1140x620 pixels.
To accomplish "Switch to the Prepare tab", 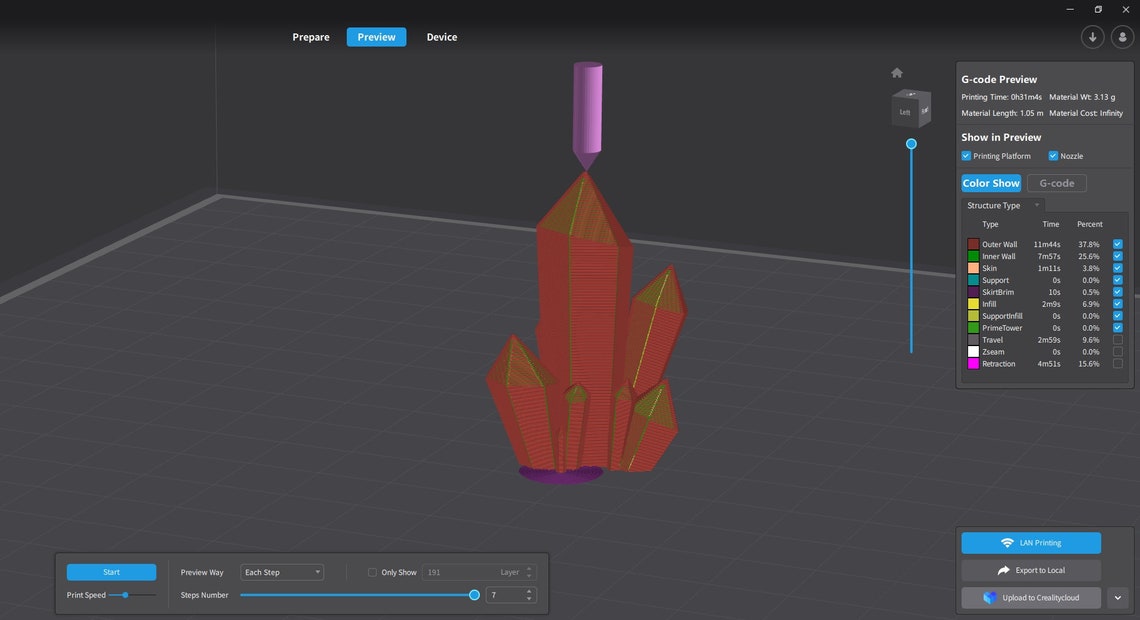I will tap(310, 37).
